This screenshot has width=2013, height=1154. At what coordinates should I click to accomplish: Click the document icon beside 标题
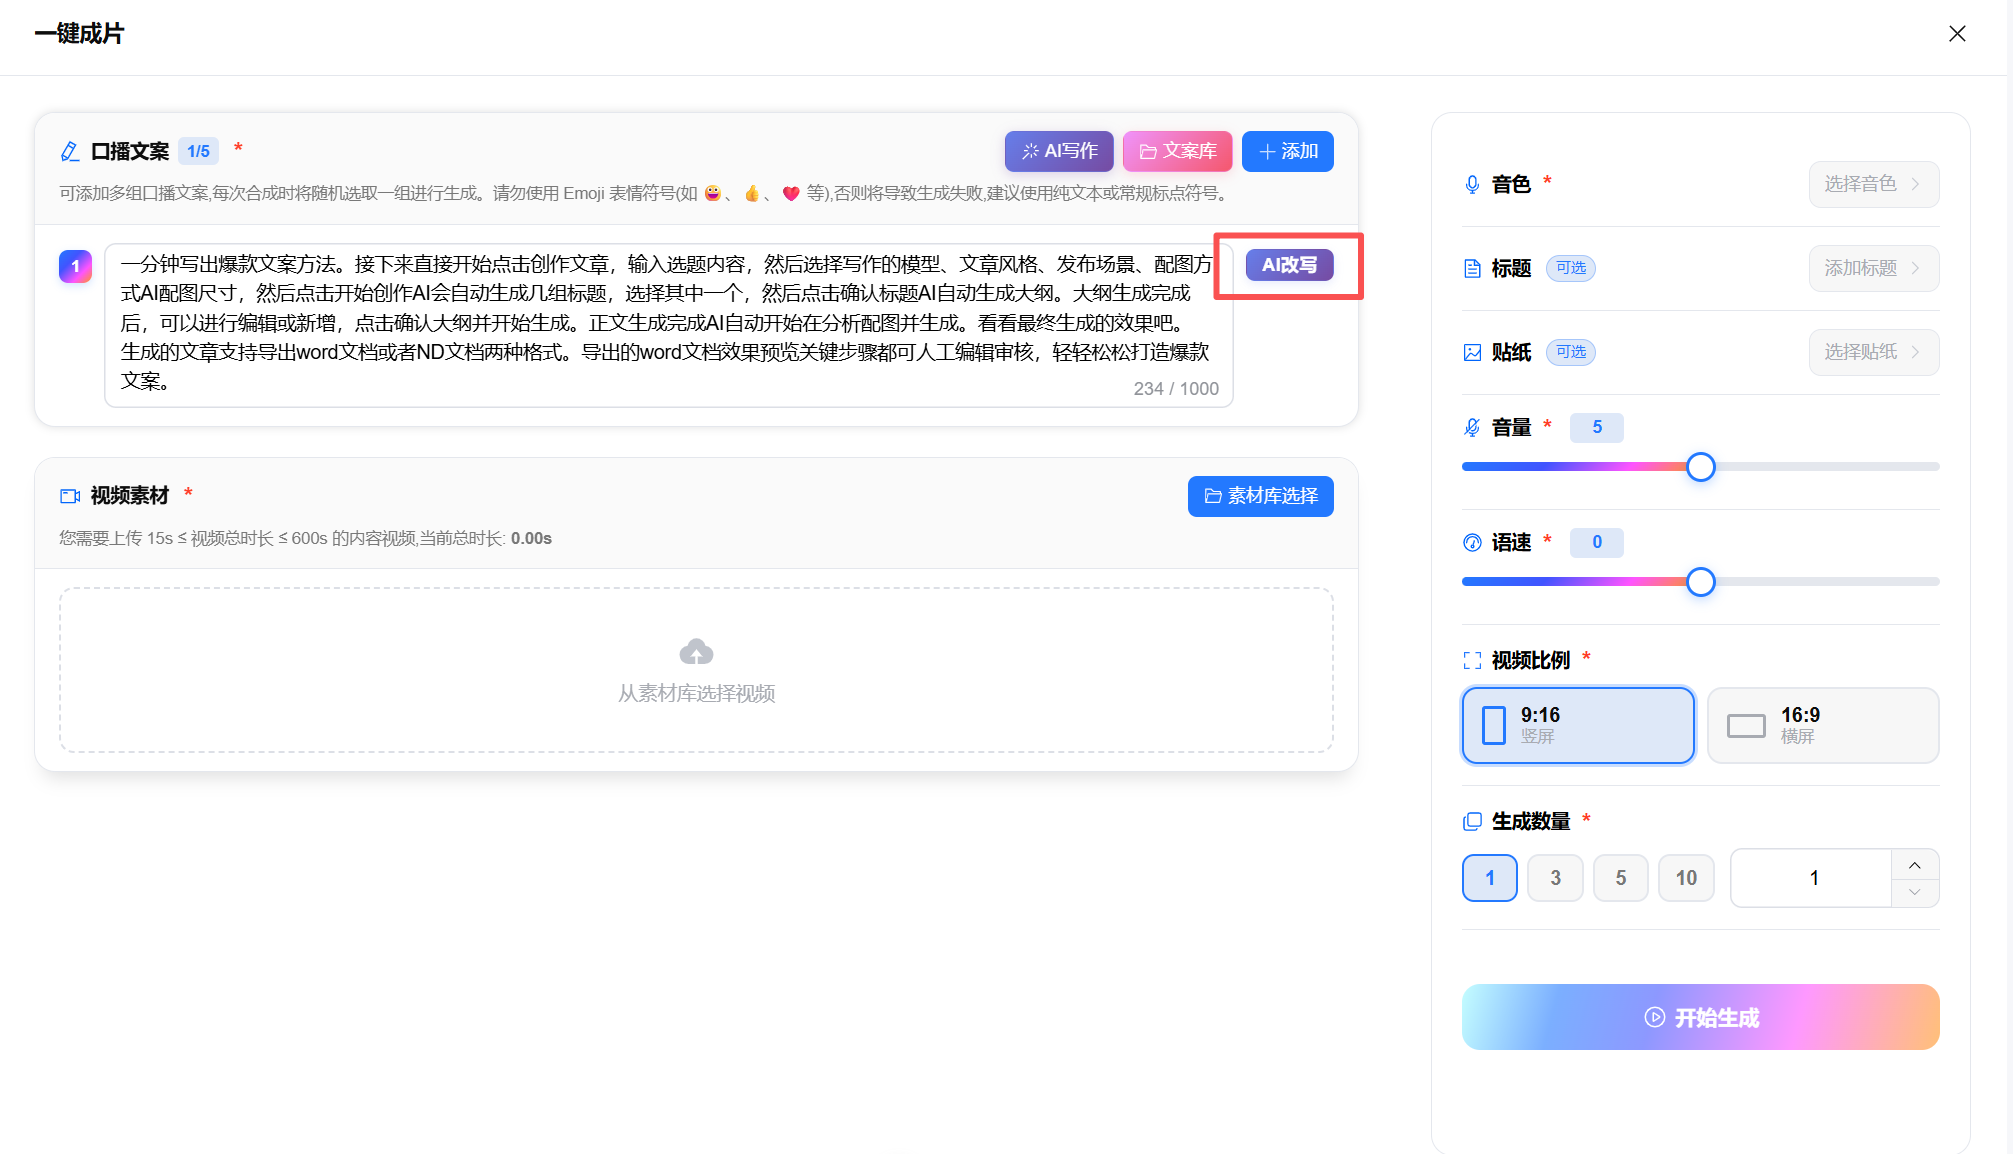pos(1472,268)
